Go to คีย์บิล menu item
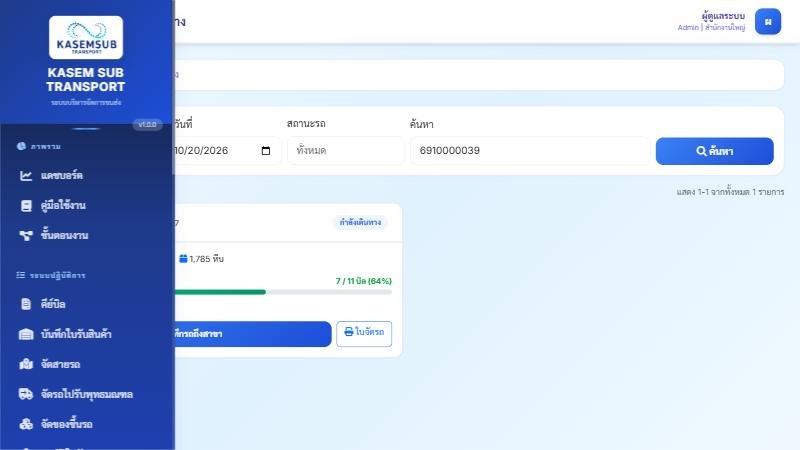 click(x=87, y=304)
